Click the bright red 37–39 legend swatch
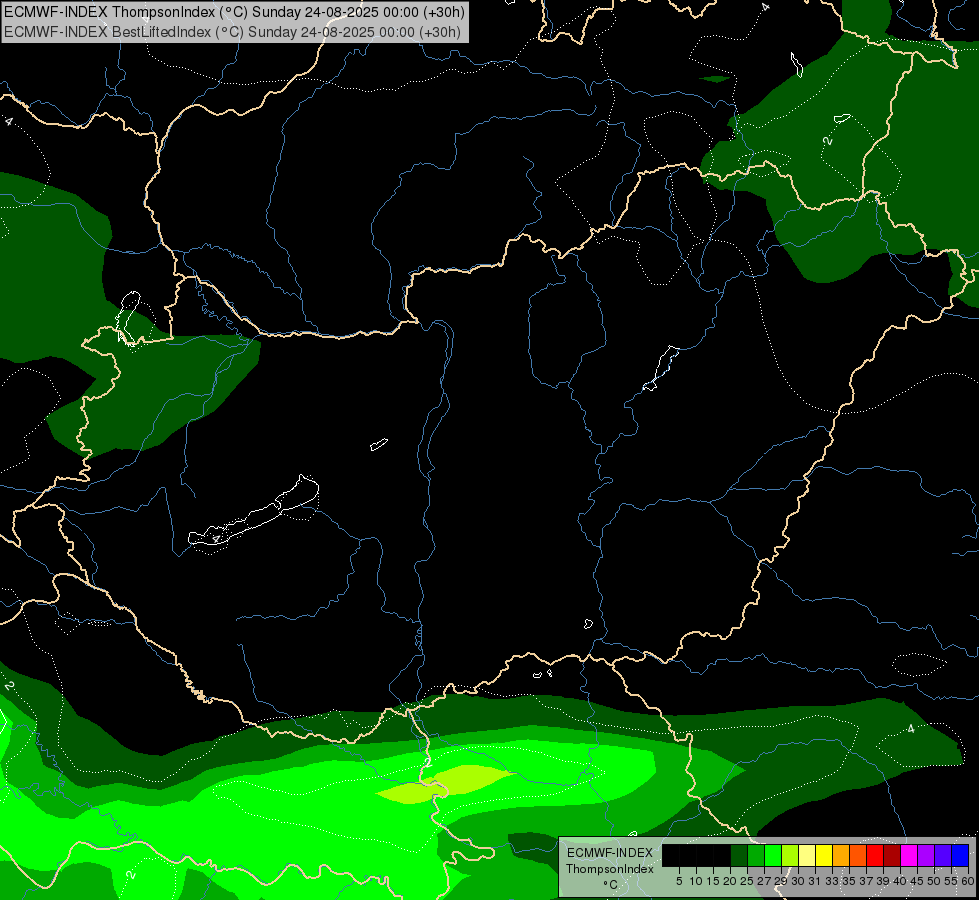The width and height of the screenshot is (979, 900). [875, 855]
